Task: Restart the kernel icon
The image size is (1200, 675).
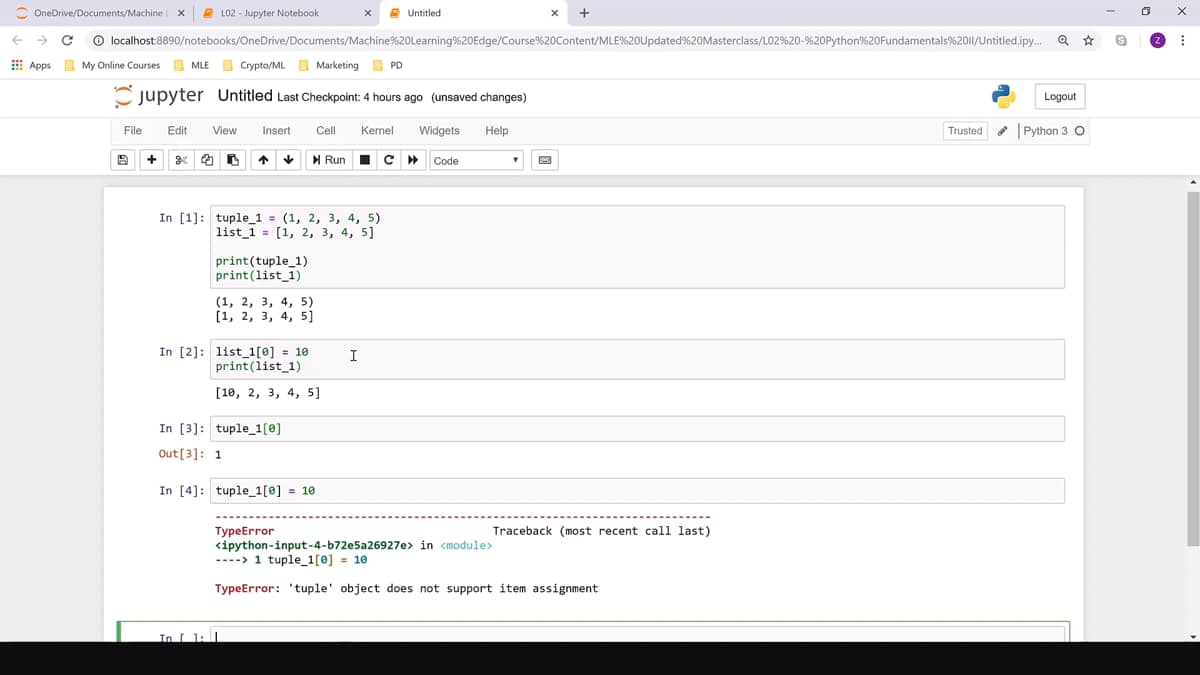Action: 388,160
